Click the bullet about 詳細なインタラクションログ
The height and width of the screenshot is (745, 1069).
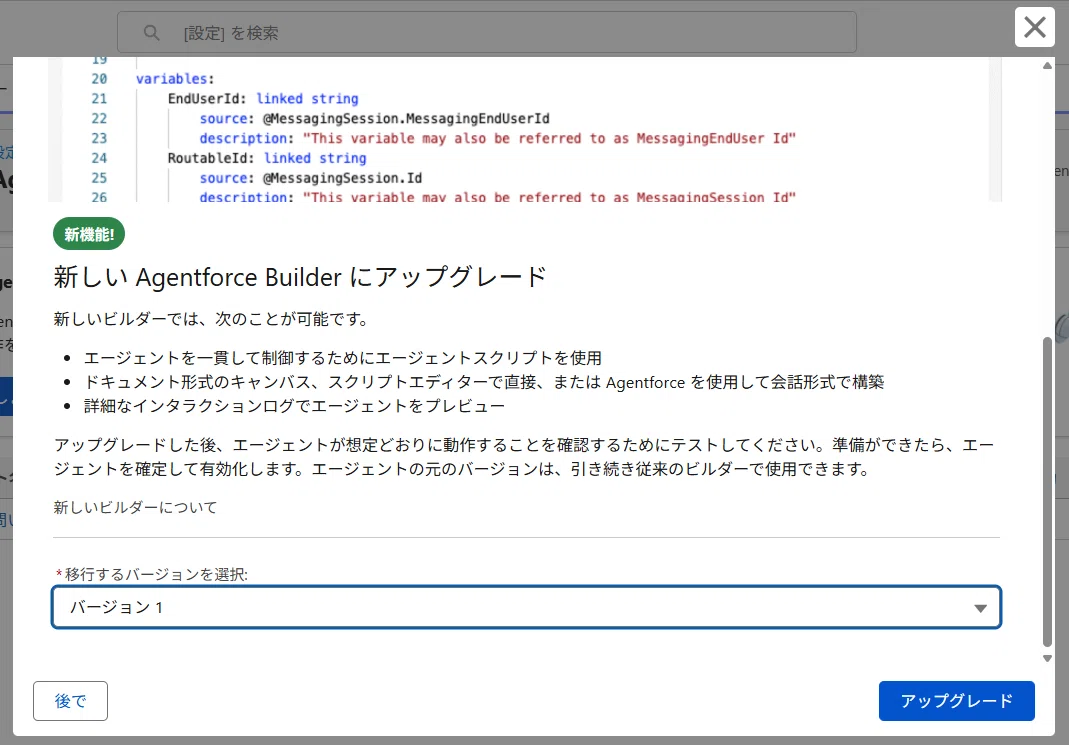pos(295,406)
